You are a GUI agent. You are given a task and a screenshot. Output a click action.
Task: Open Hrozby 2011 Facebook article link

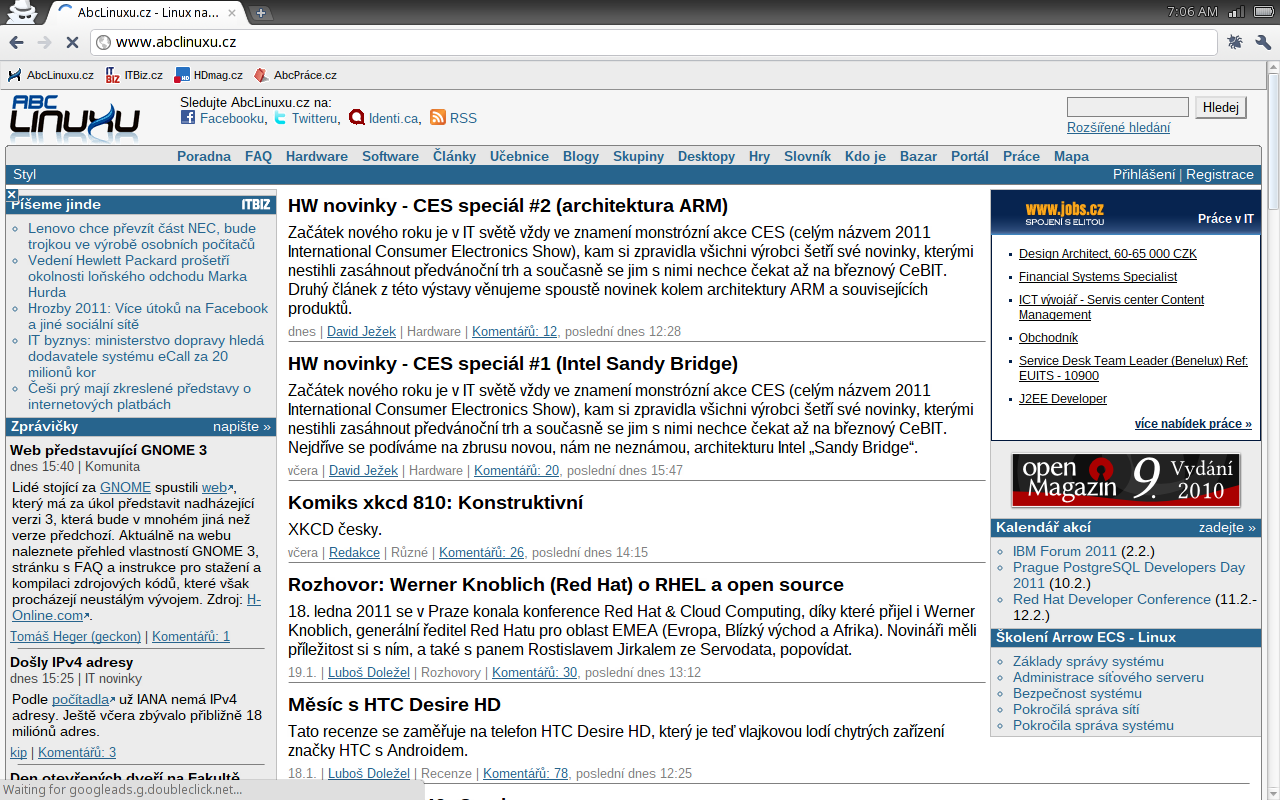[148, 316]
